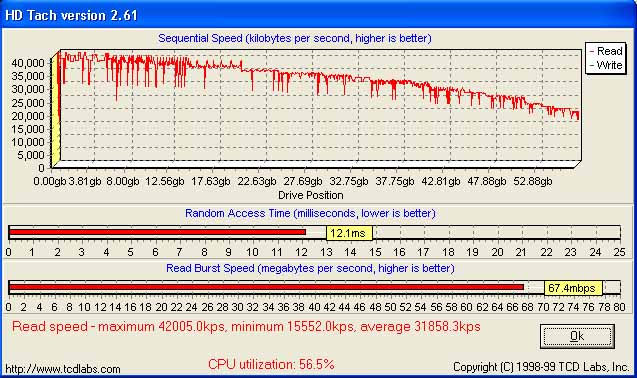Click the Copyright TCD Labs text
The height and width of the screenshot is (378, 637).
click(x=541, y=367)
